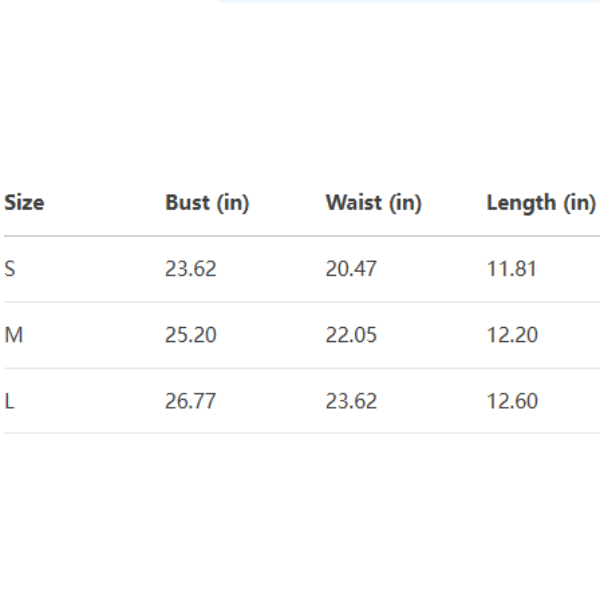Click the length value 12.20
Image resolution: width=600 pixels, height=600 pixels.
click(x=512, y=335)
